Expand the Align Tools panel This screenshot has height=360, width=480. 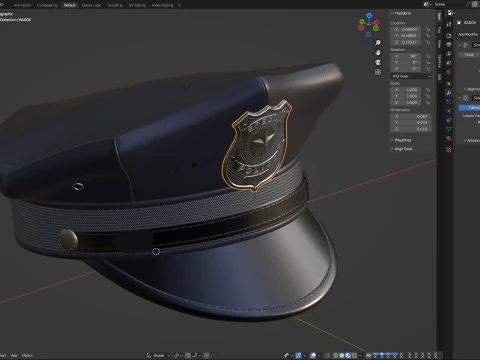[402, 149]
